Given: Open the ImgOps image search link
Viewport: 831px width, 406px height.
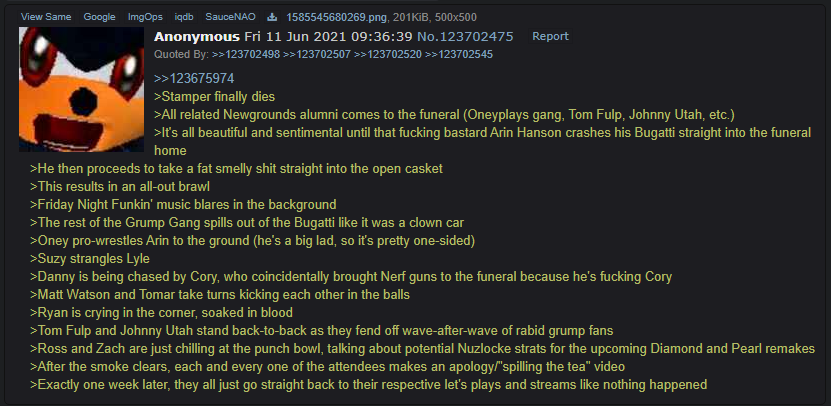Looking at the screenshot, I should (x=145, y=17).
